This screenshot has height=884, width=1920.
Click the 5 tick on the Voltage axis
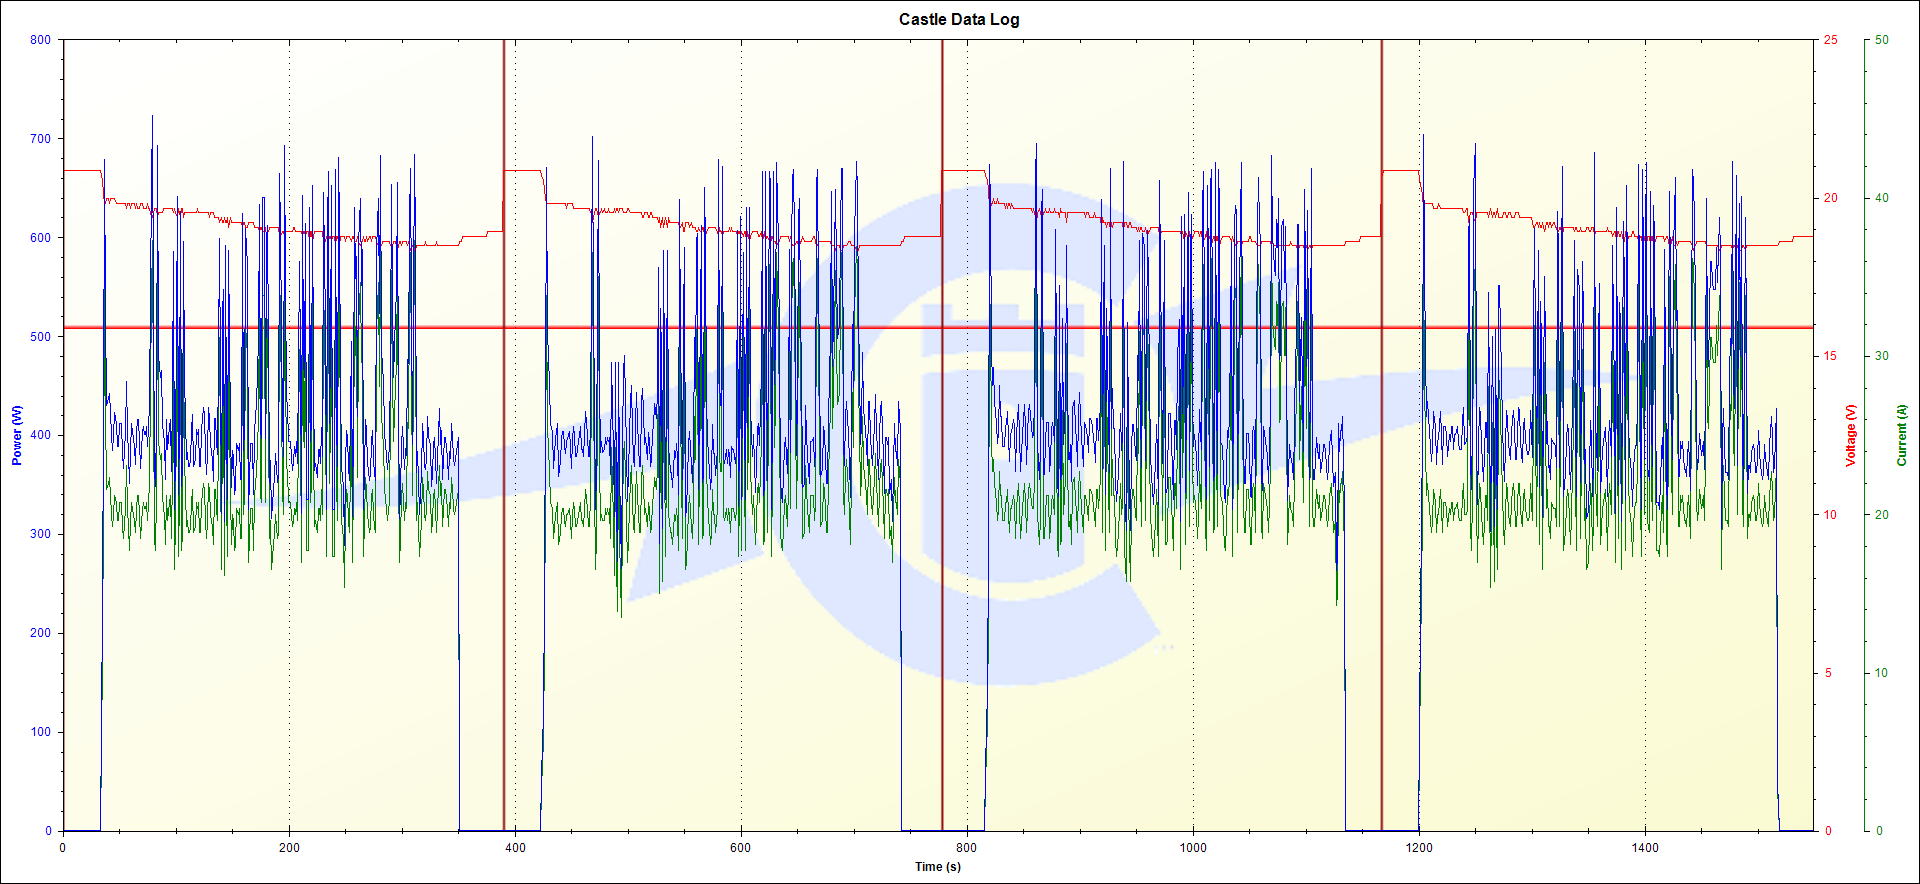coord(1828,673)
